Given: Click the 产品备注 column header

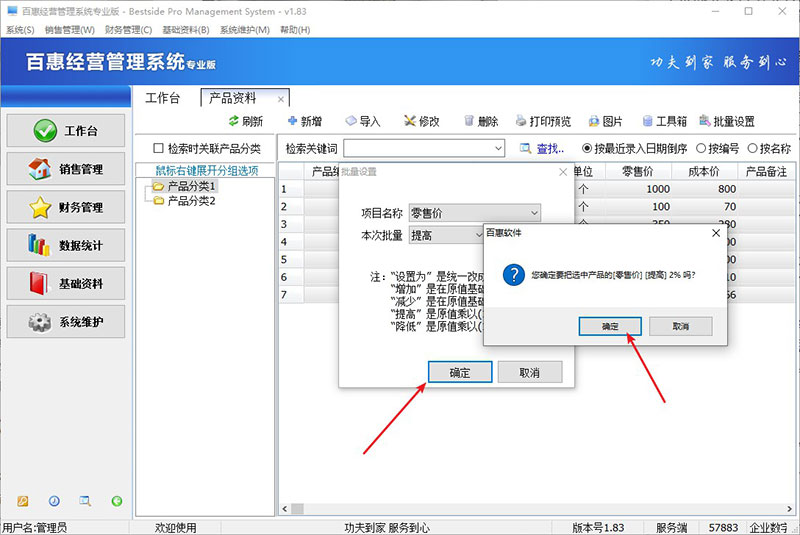Looking at the screenshot, I should click(x=766, y=171).
